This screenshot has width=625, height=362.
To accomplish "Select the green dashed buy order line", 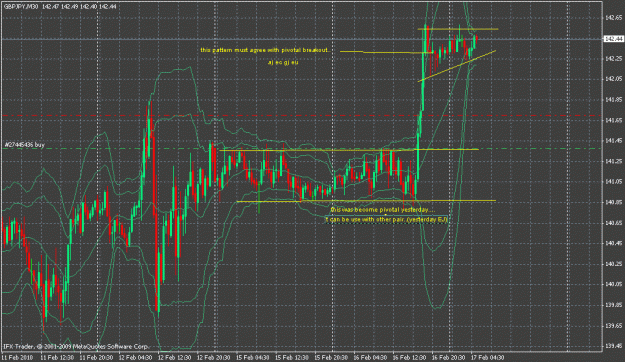I will [x=301, y=149].
